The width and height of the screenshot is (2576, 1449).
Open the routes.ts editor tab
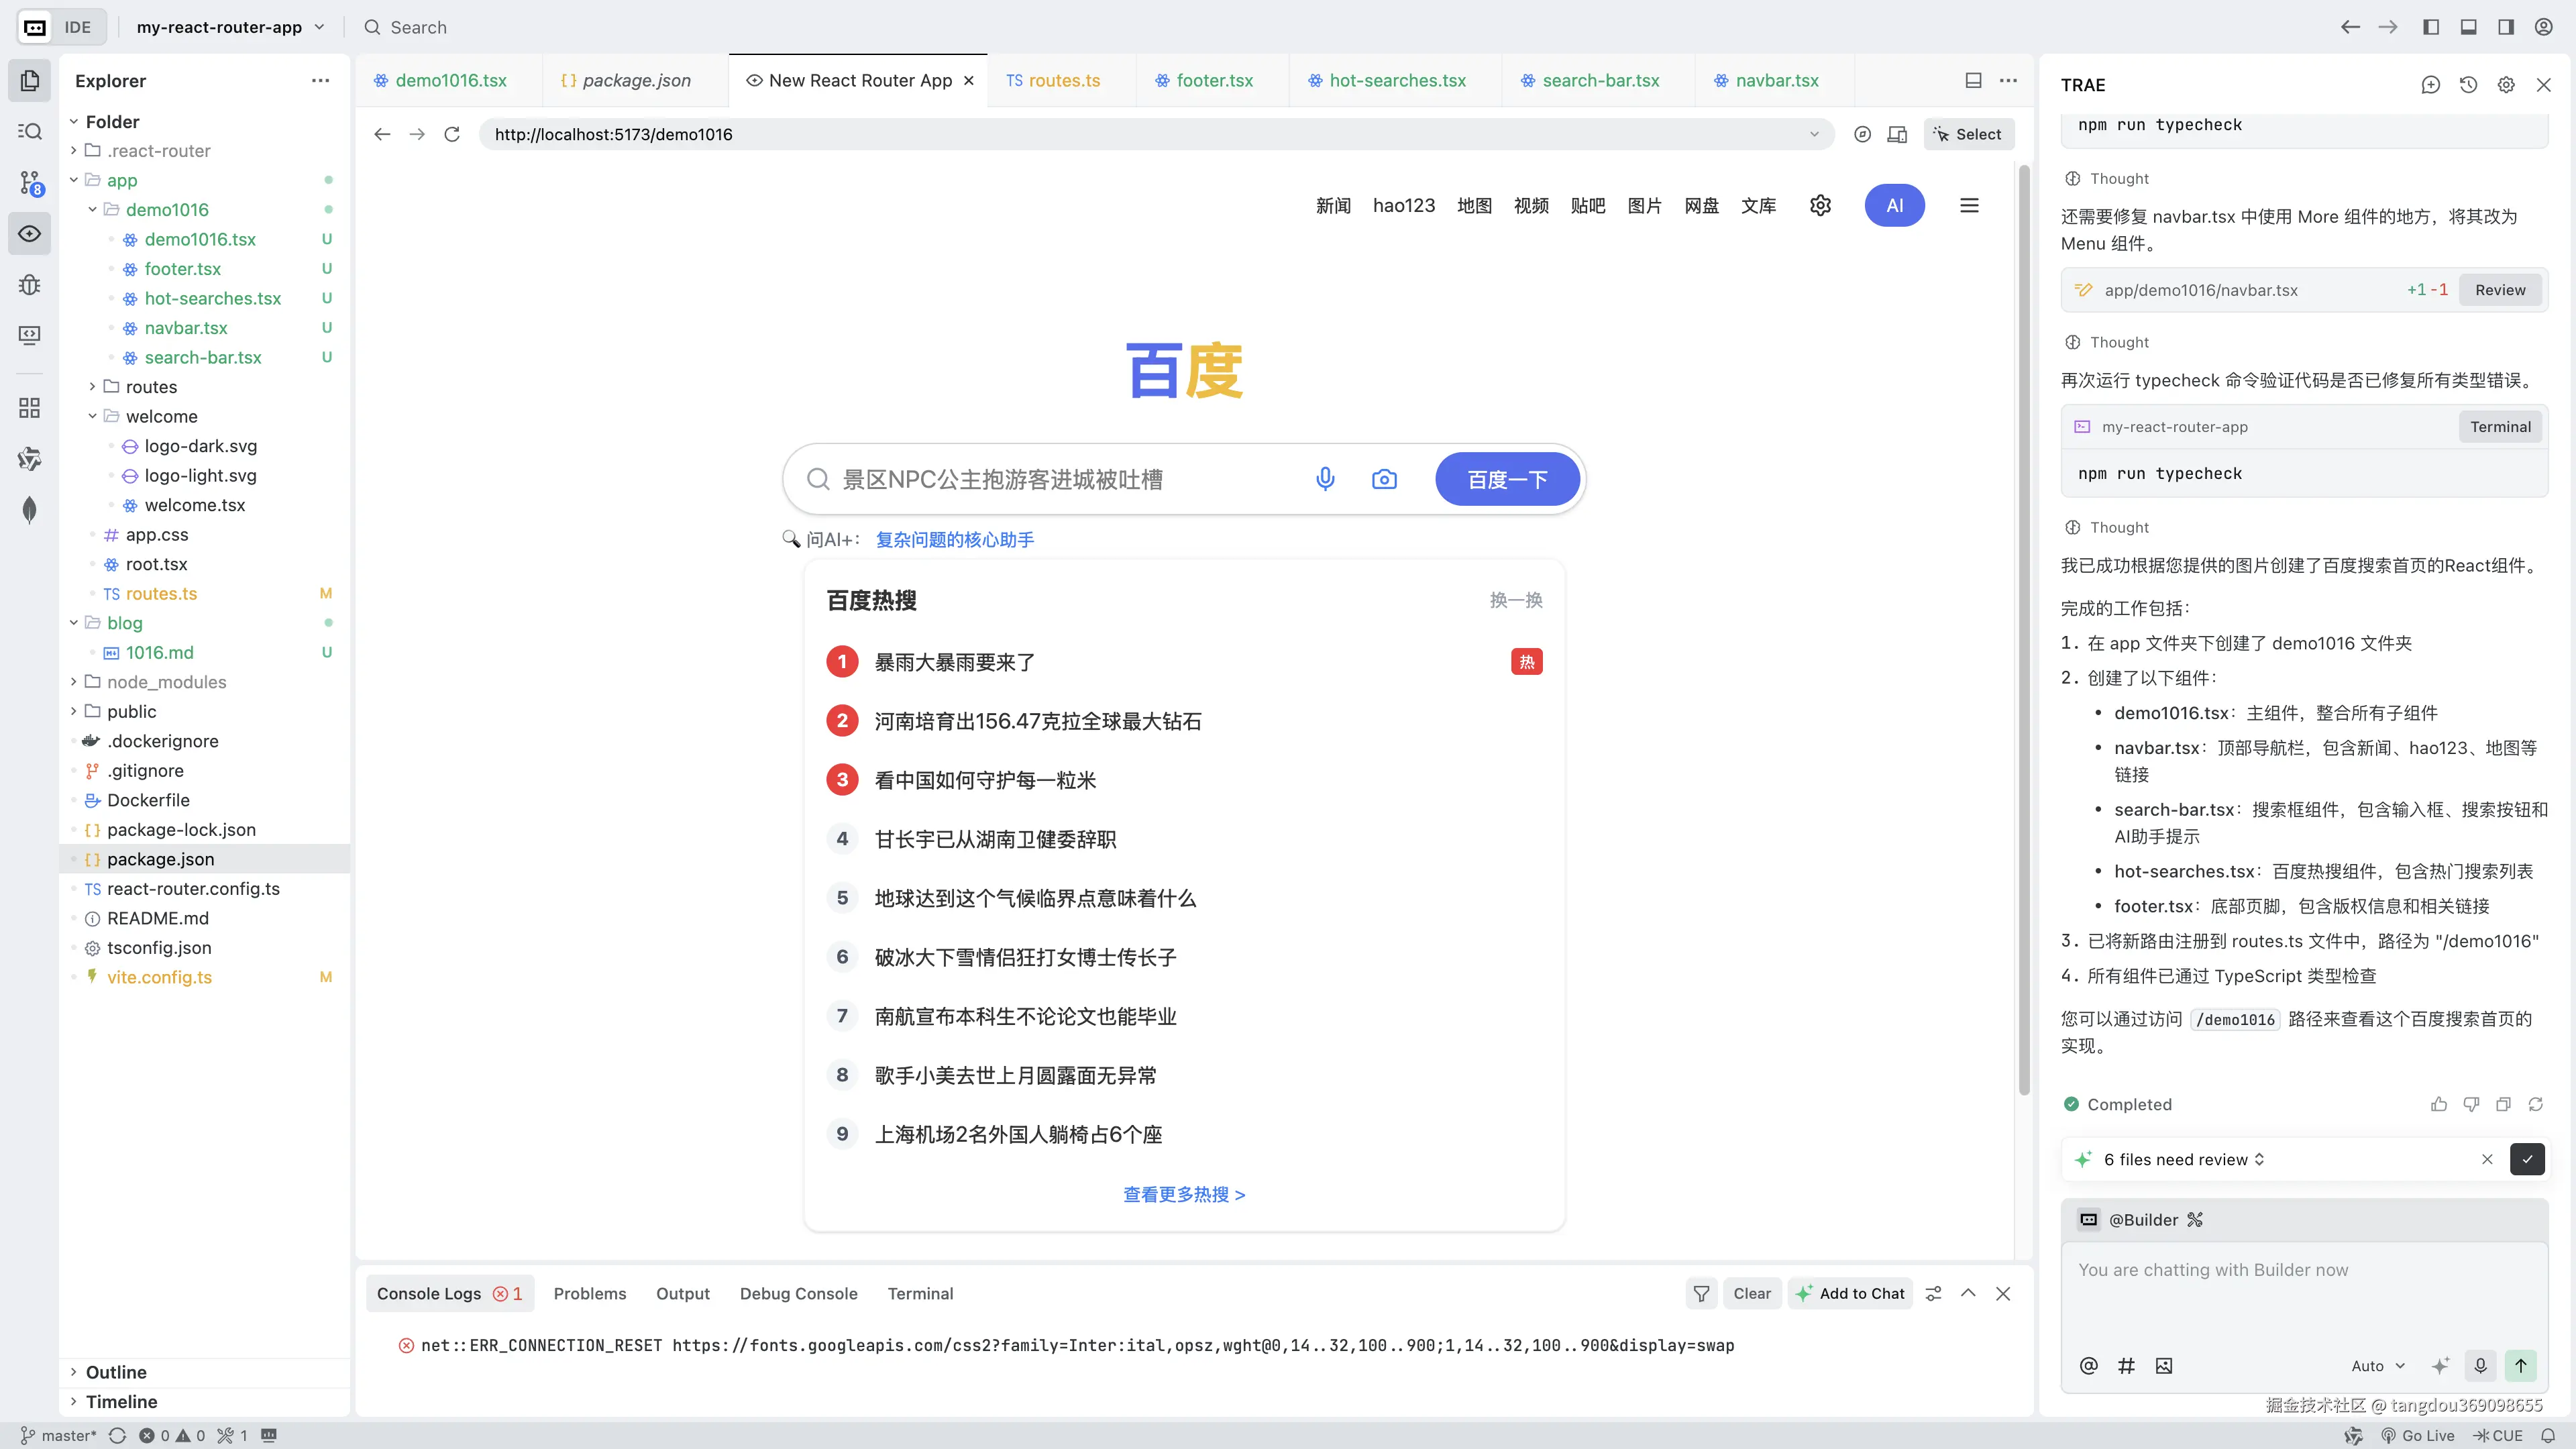pos(1063,80)
